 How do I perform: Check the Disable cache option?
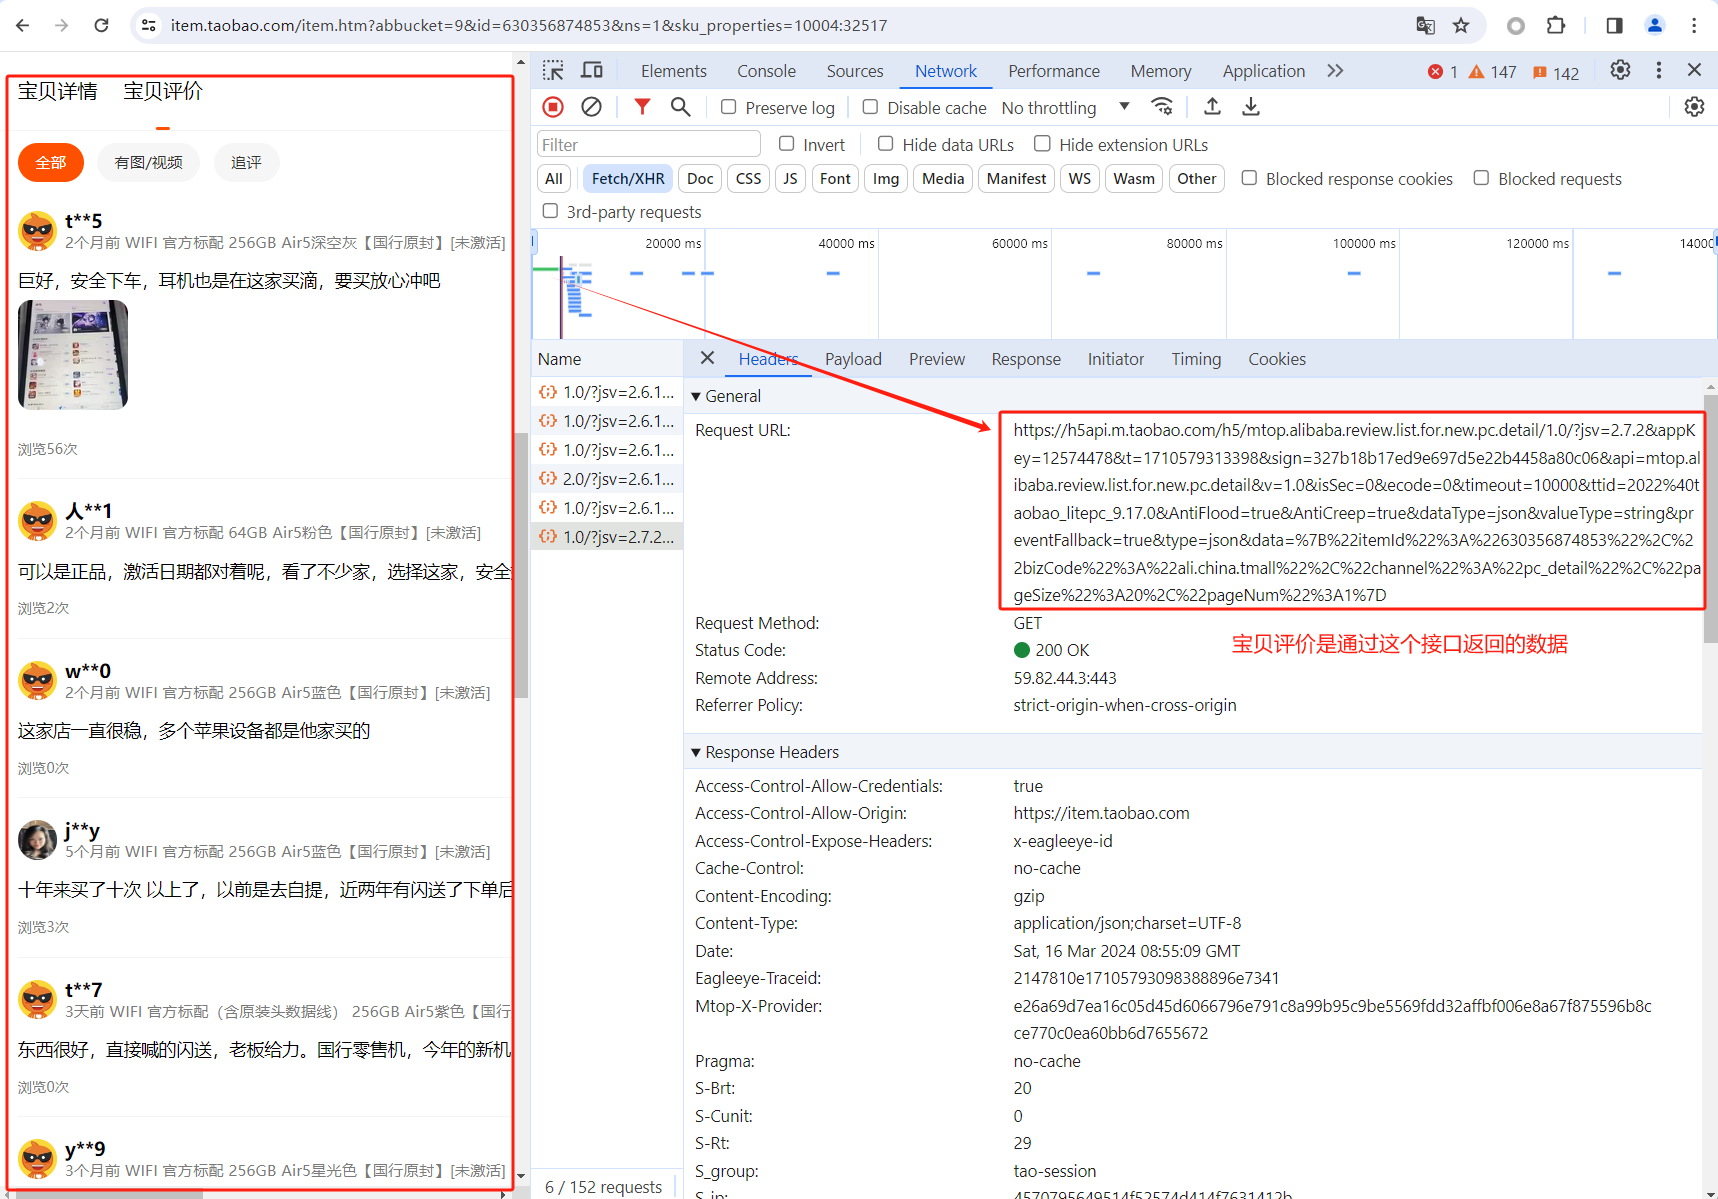click(x=871, y=107)
